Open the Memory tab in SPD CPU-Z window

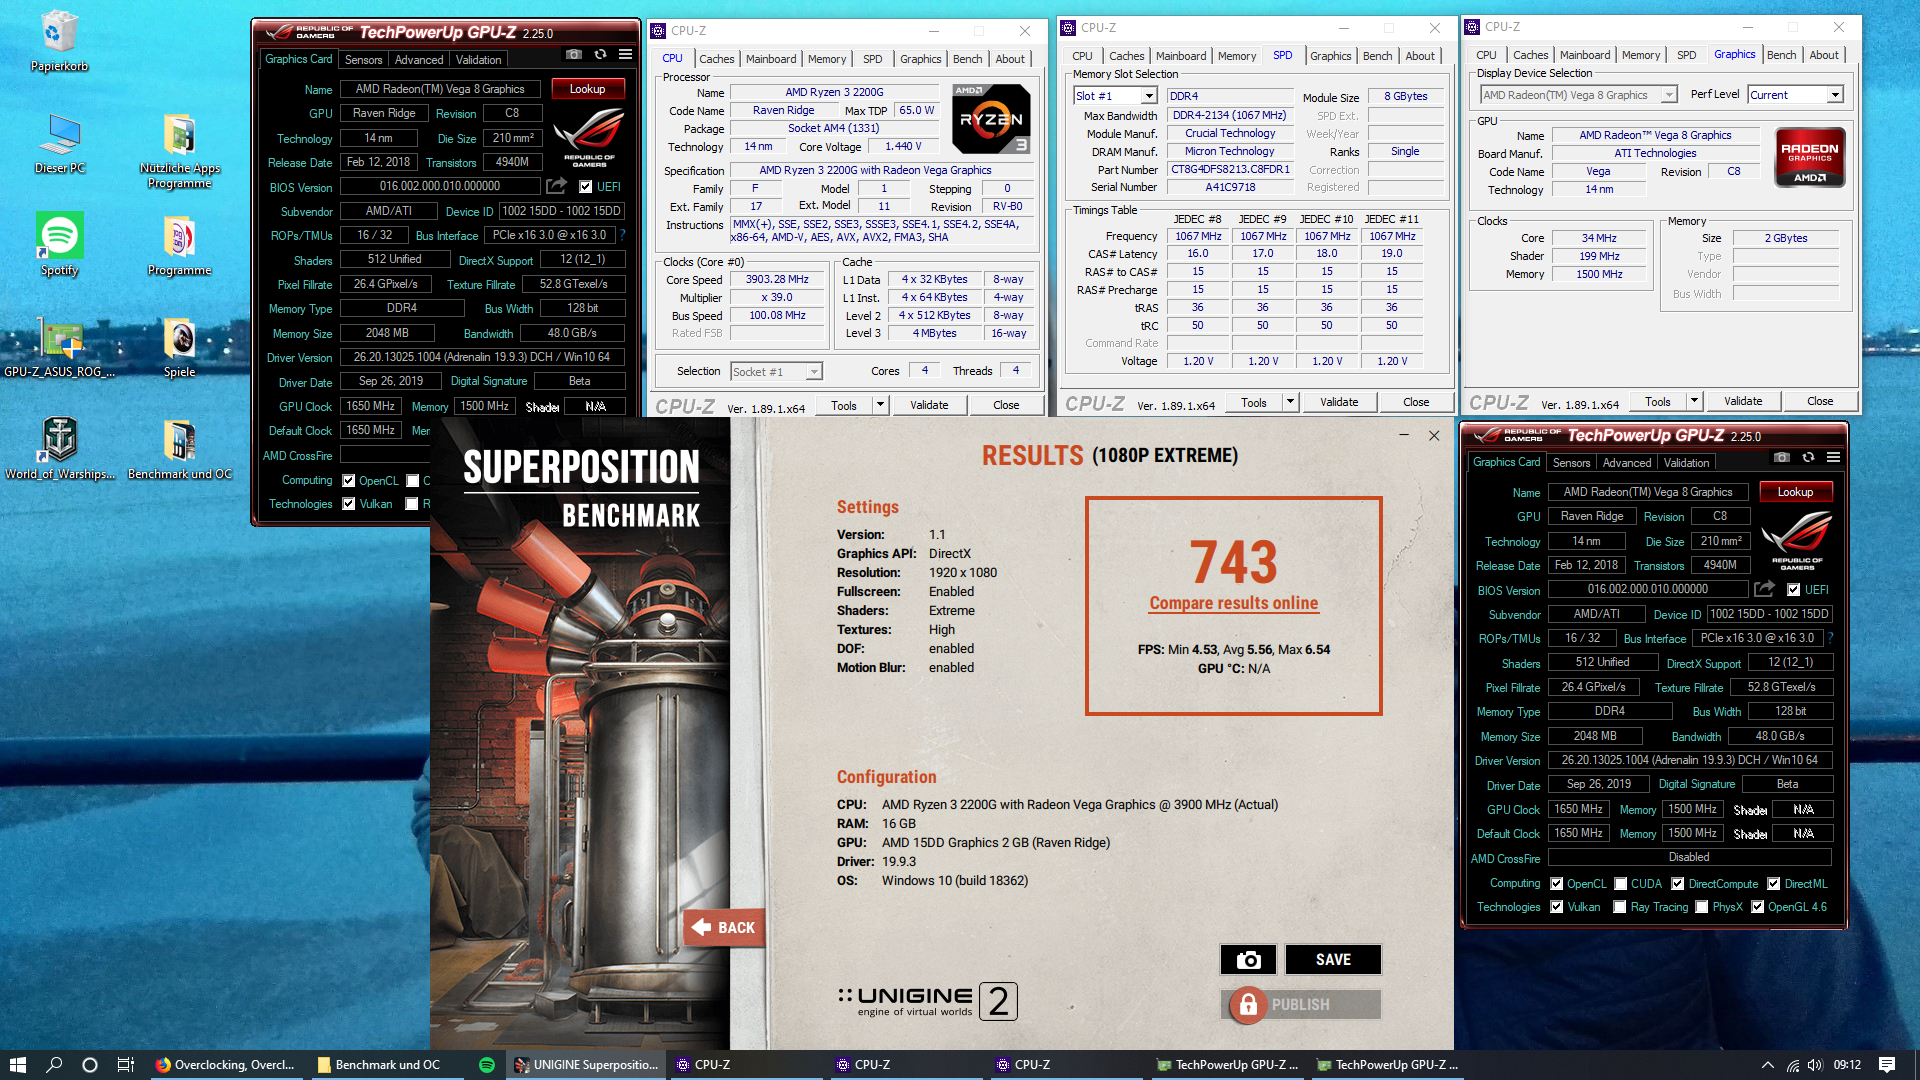tap(1237, 56)
